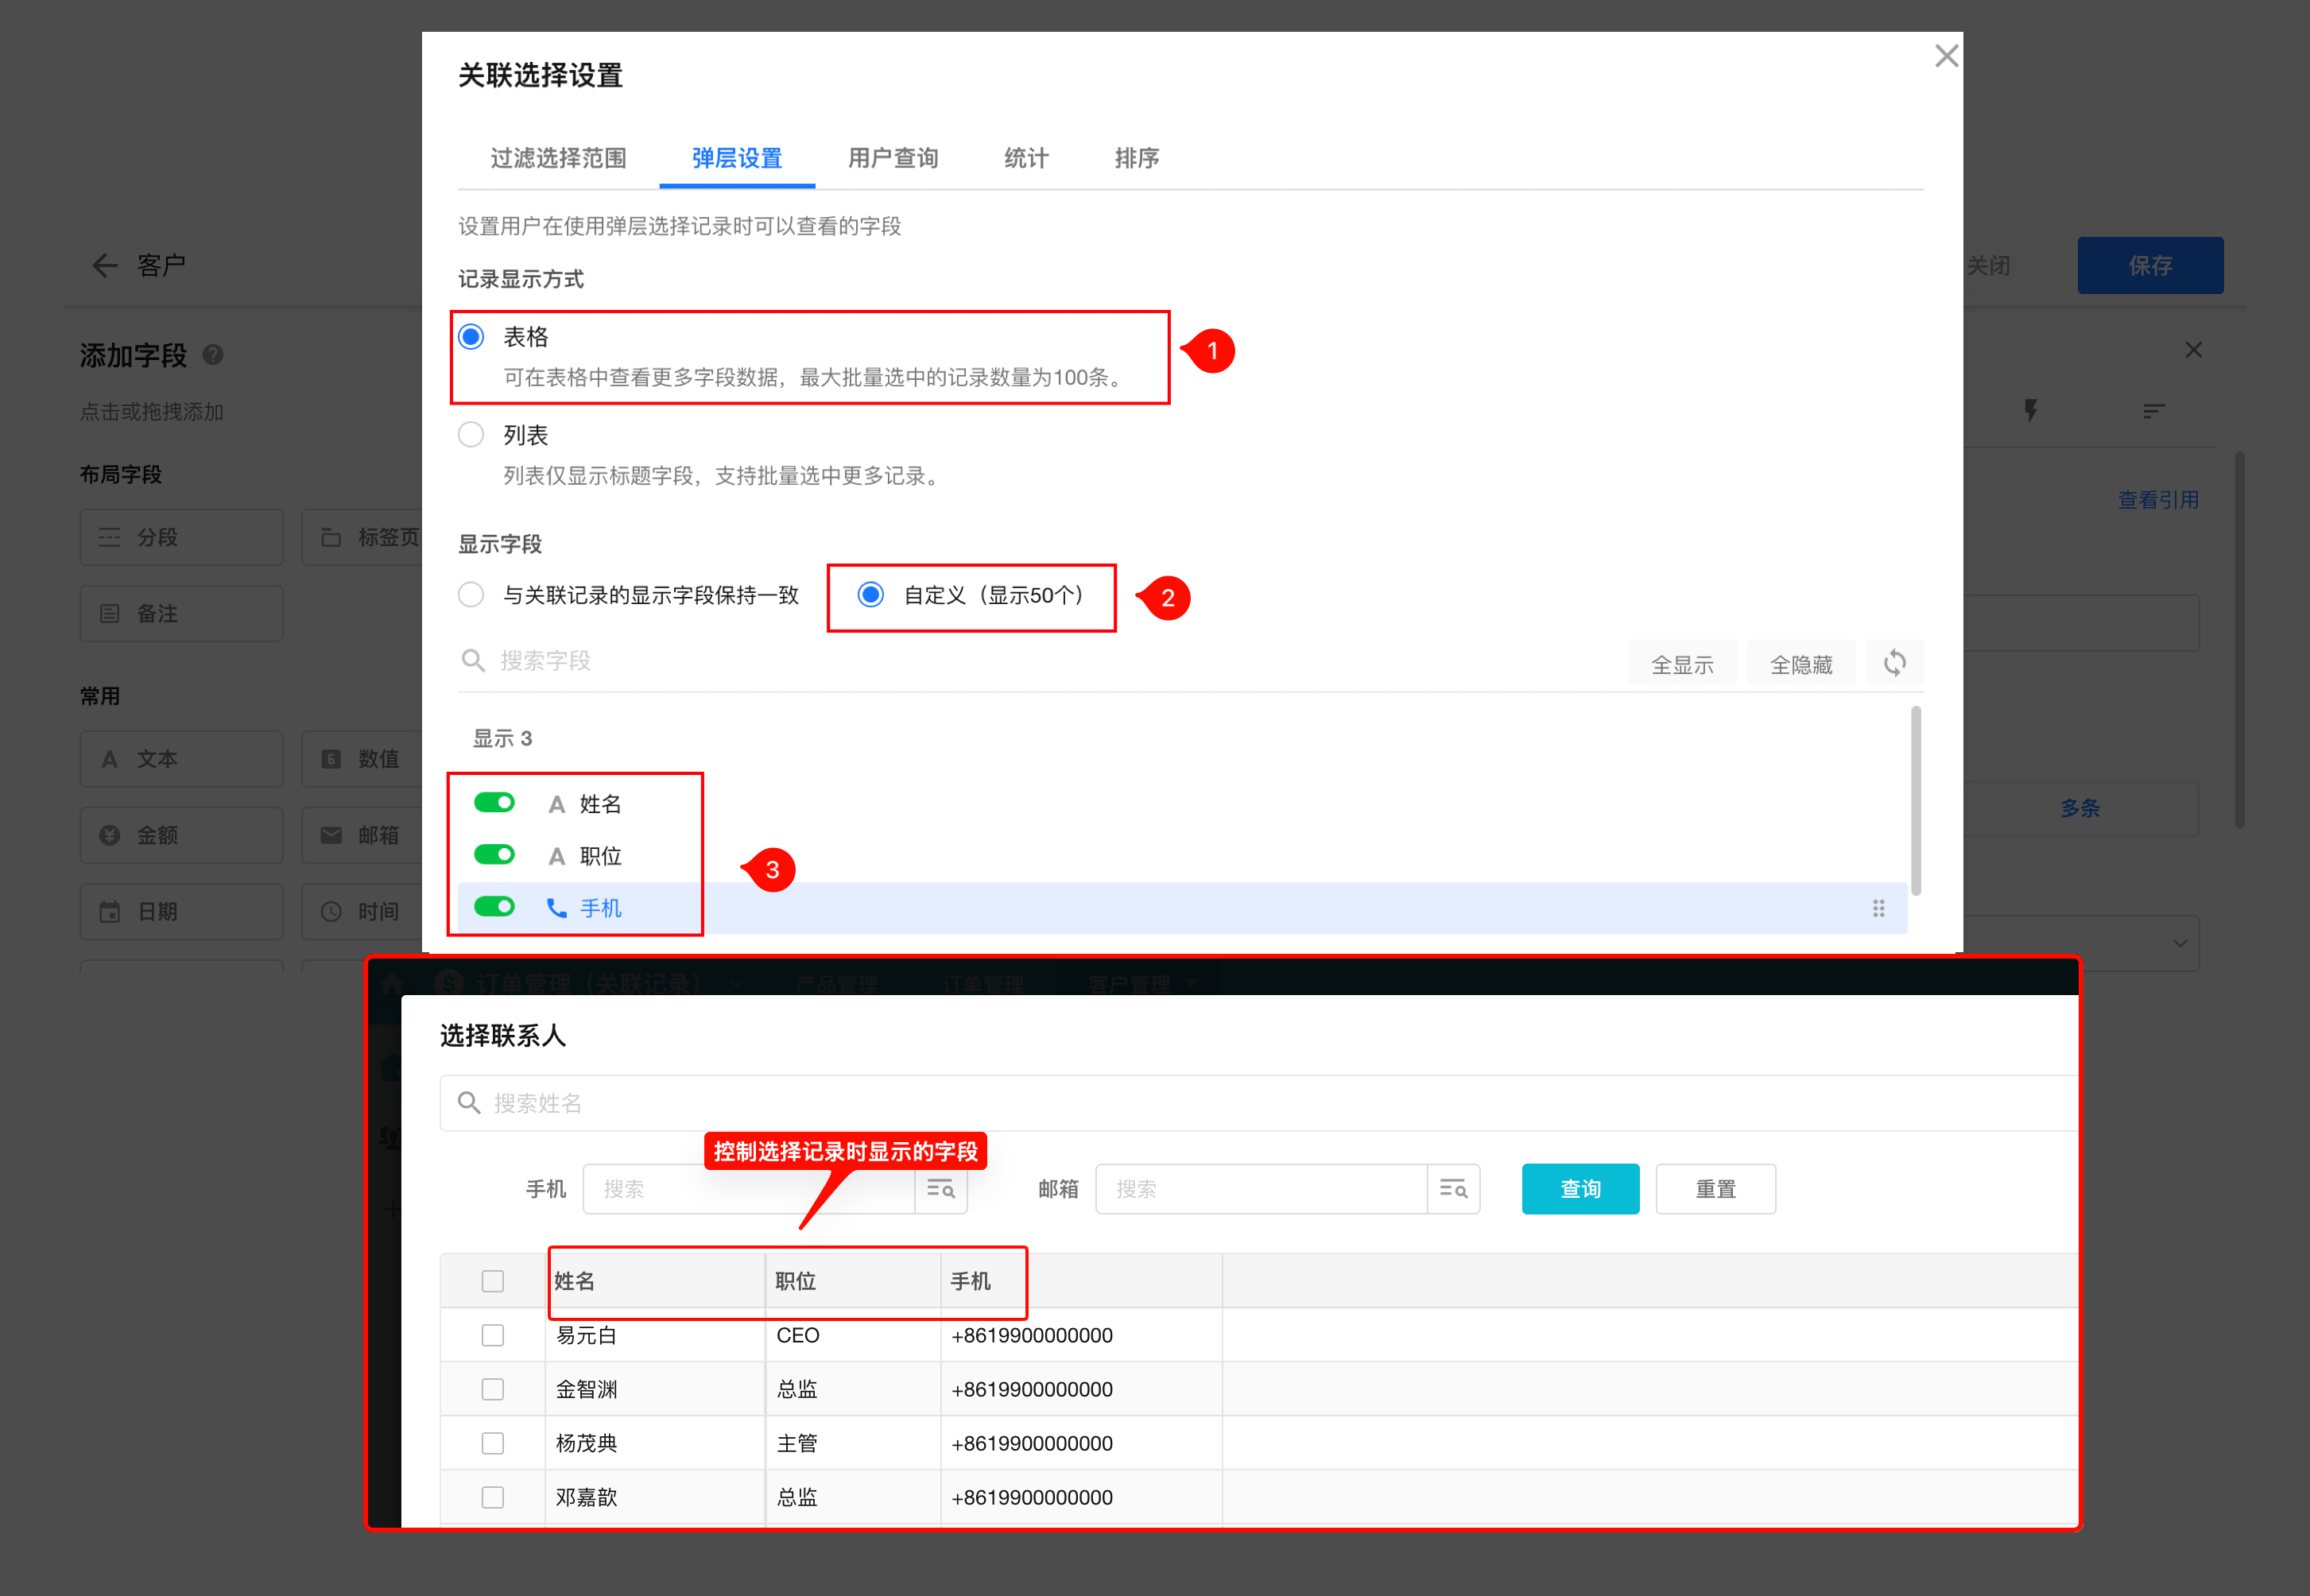Choose 与关联记录的显示字段保持一致 radio option

click(x=471, y=595)
